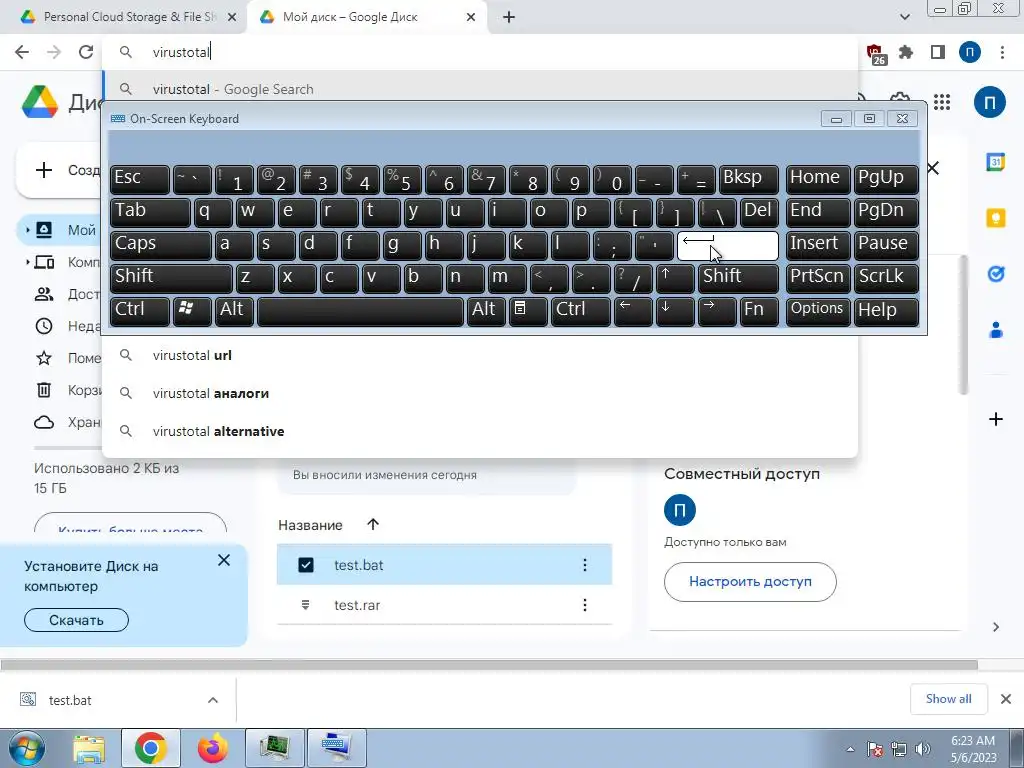Open more actions for test.bat
The width and height of the screenshot is (1024, 768).
click(584, 565)
